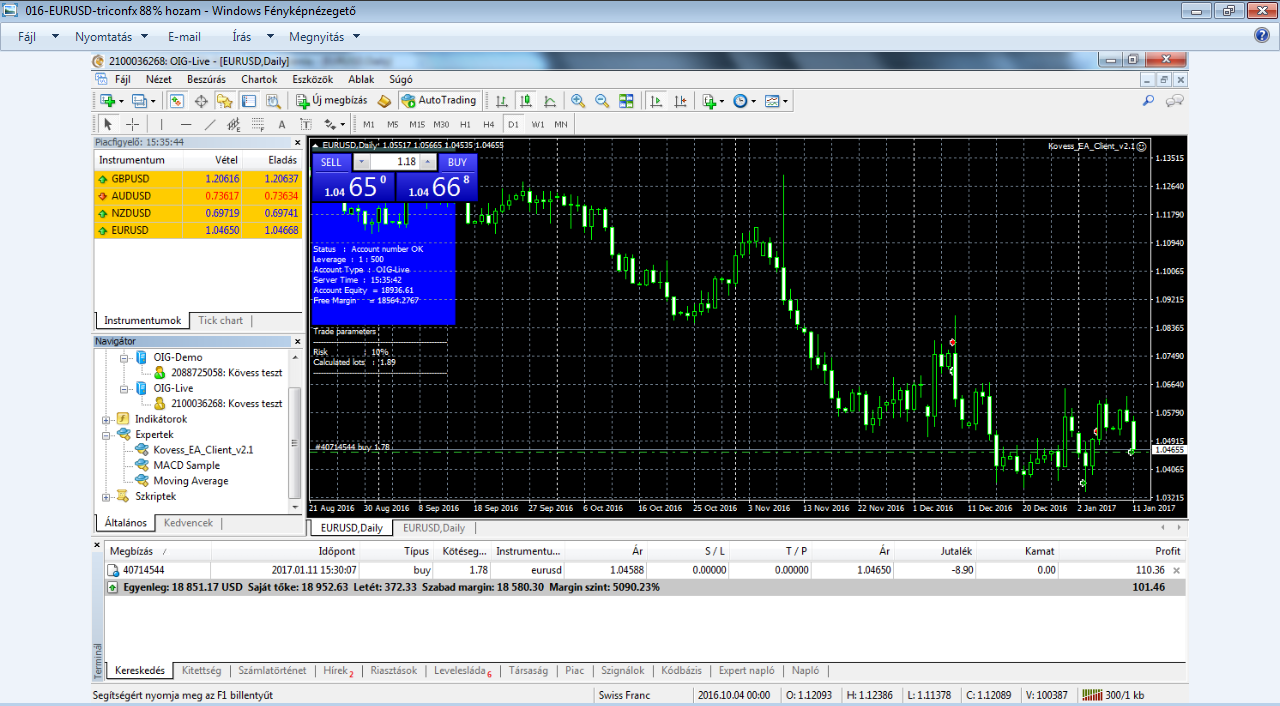This screenshot has height=706, width=1280.
Task: Click the lot size input field
Action: [394, 162]
